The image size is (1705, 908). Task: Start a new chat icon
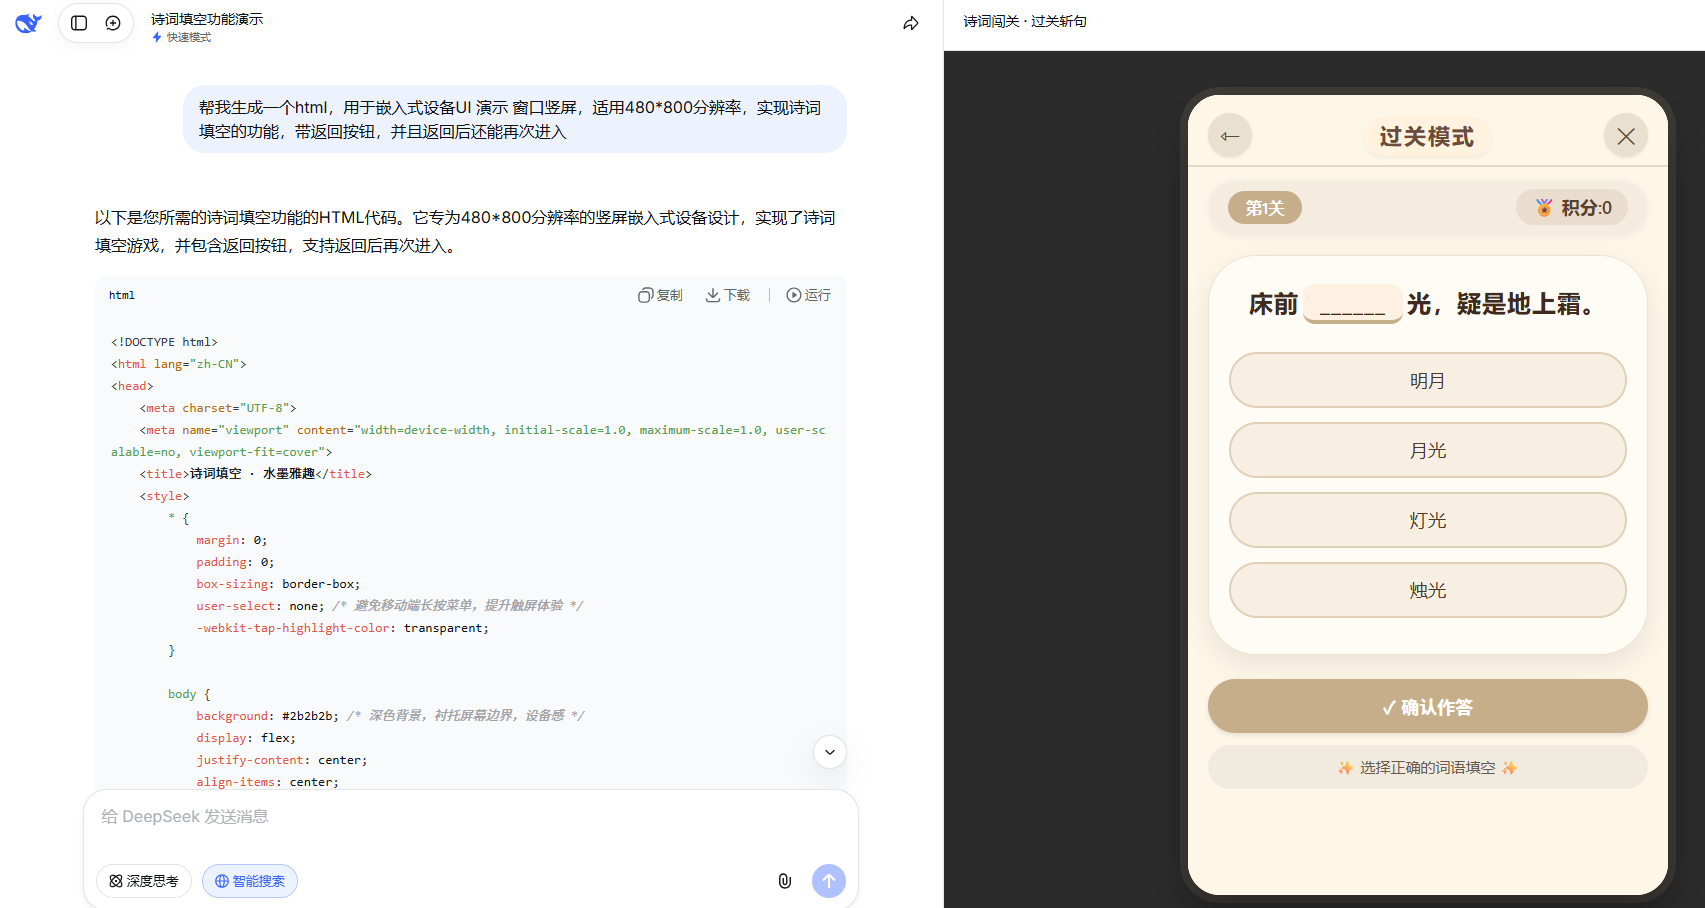tap(113, 23)
